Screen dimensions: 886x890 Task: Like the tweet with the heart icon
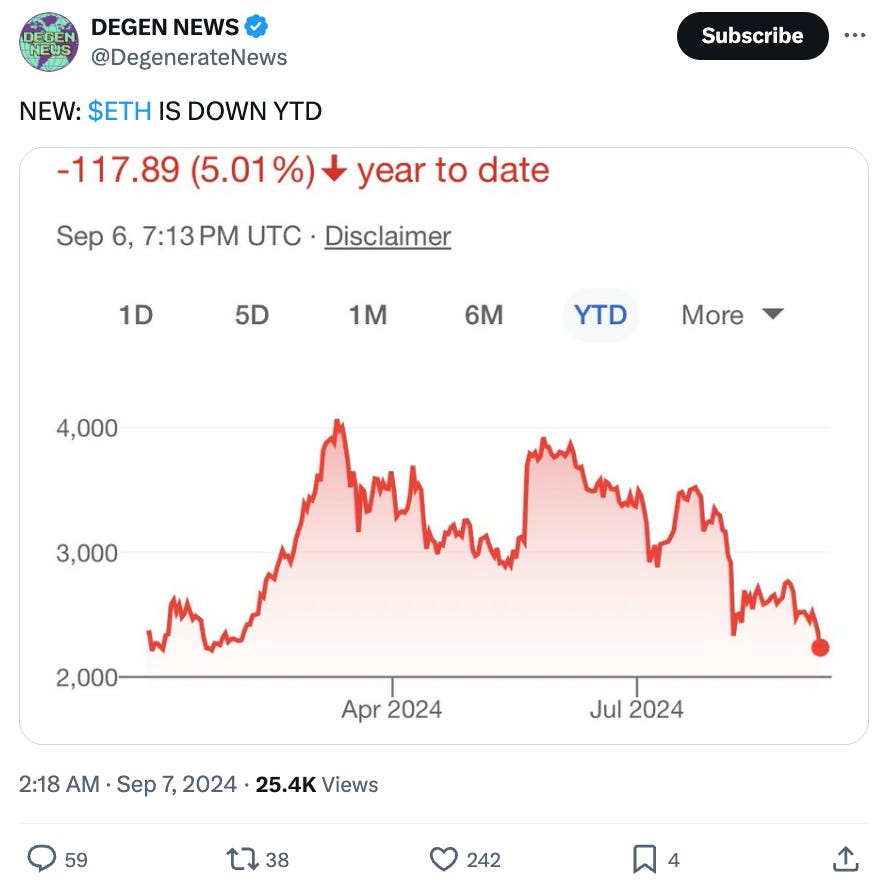pos(443,859)
